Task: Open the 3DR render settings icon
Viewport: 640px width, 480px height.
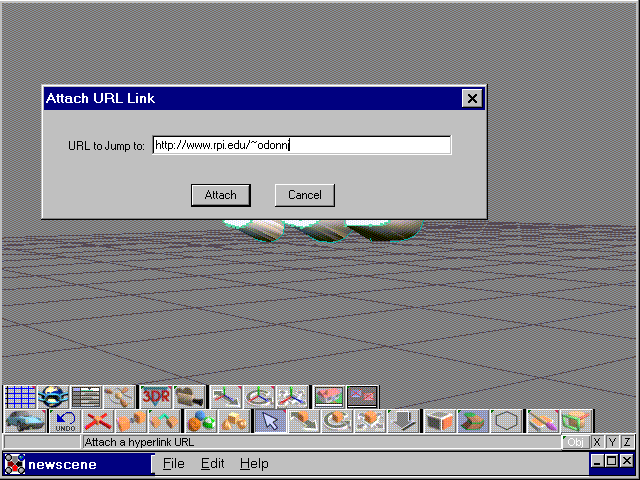Action: tap(155, 397)
